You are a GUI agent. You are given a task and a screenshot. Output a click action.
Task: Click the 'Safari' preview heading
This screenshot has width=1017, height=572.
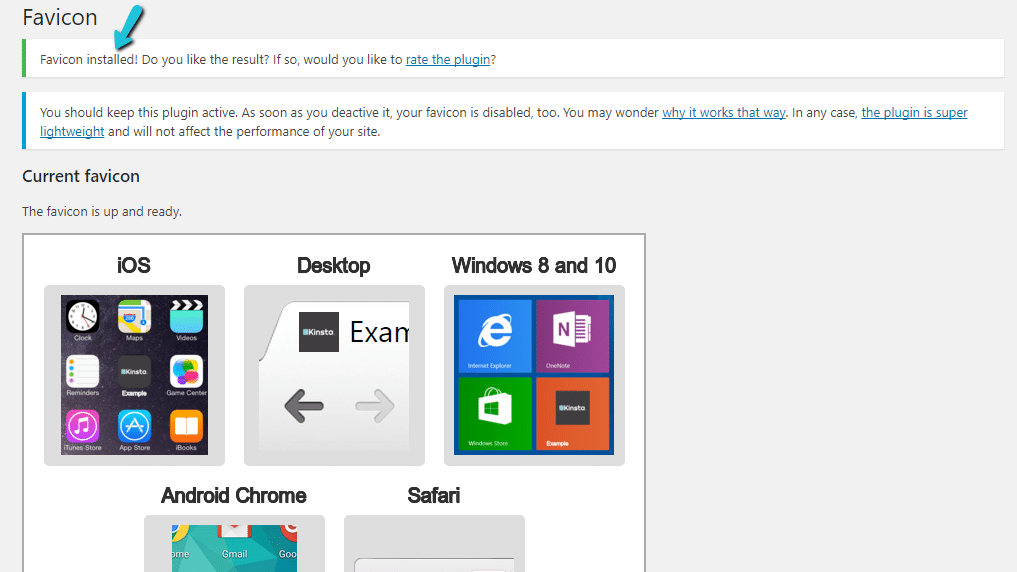pos(434,495)
